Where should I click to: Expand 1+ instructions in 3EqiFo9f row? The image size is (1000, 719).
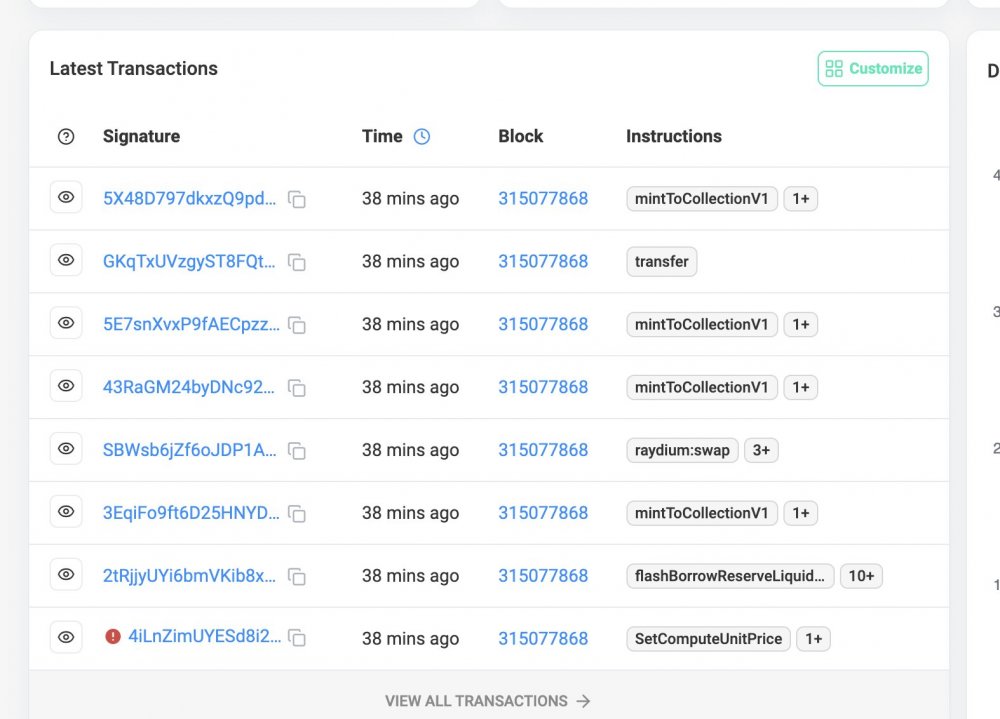(x=800, y=513)
